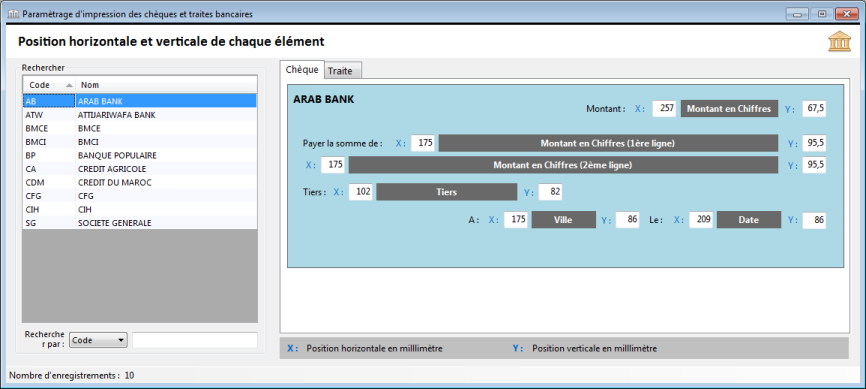The height and width of the screenshot is (389, 866).
Task: Click the Date Y field showing 86
Action: [814, 219]
